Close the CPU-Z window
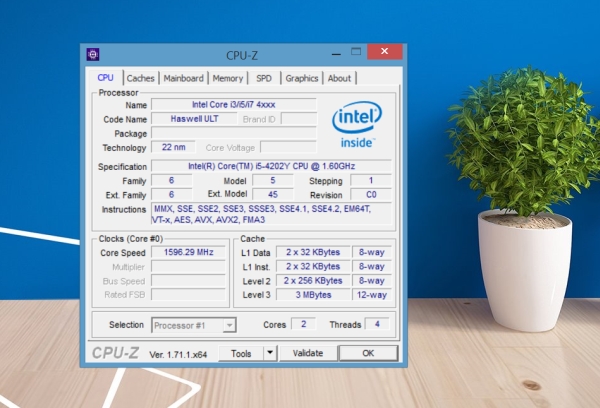The height and width of the screenshot is (408, 600). pos(385,51)
